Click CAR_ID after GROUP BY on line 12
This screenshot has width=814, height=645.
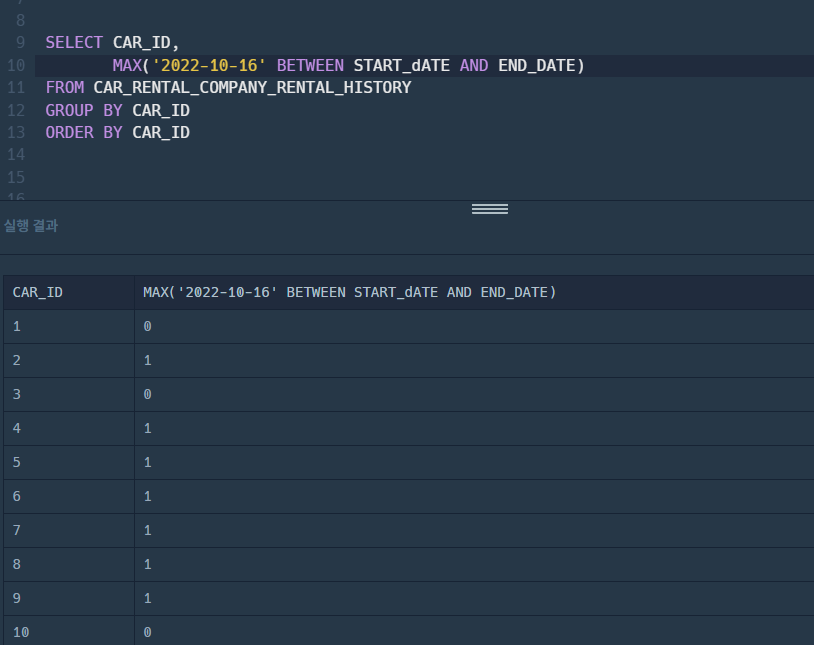161,110
